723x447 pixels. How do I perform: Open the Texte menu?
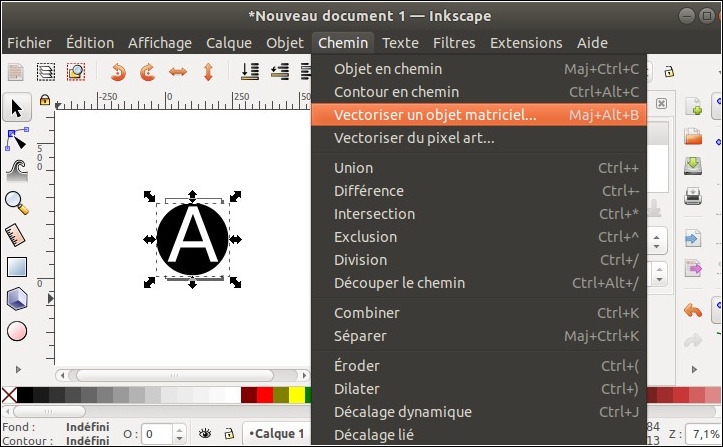[x=400, y=43]
